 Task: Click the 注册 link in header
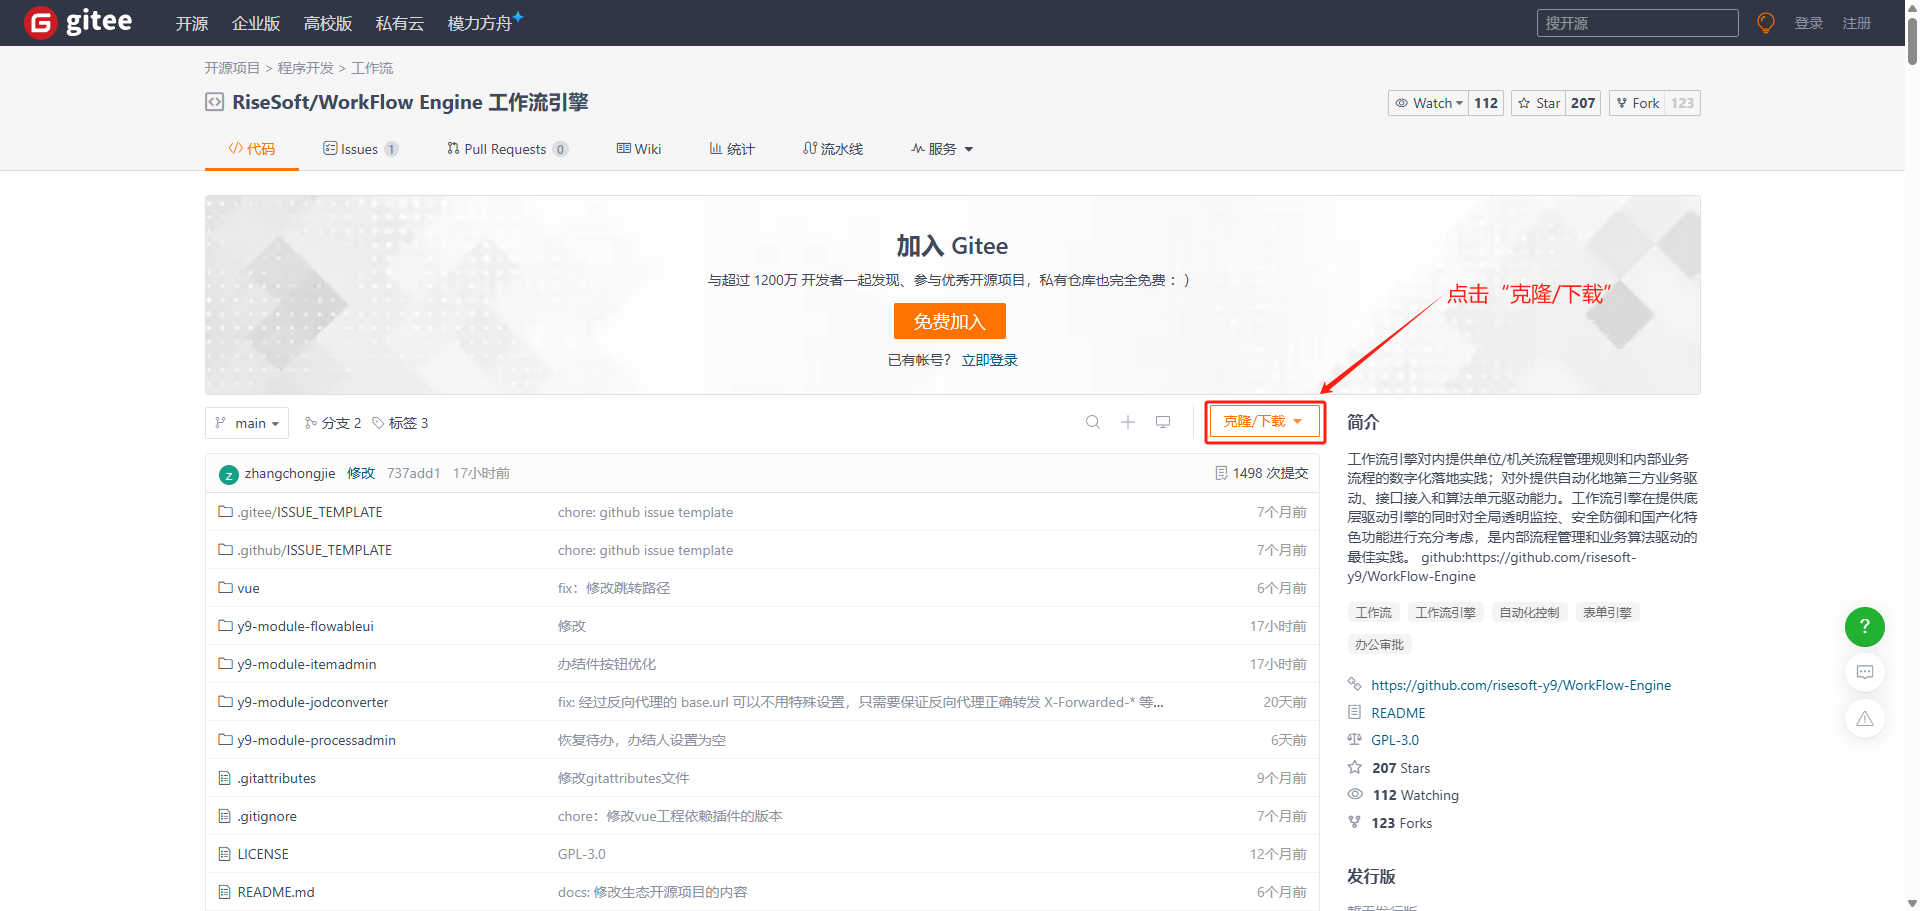(x=1857, y=23)
